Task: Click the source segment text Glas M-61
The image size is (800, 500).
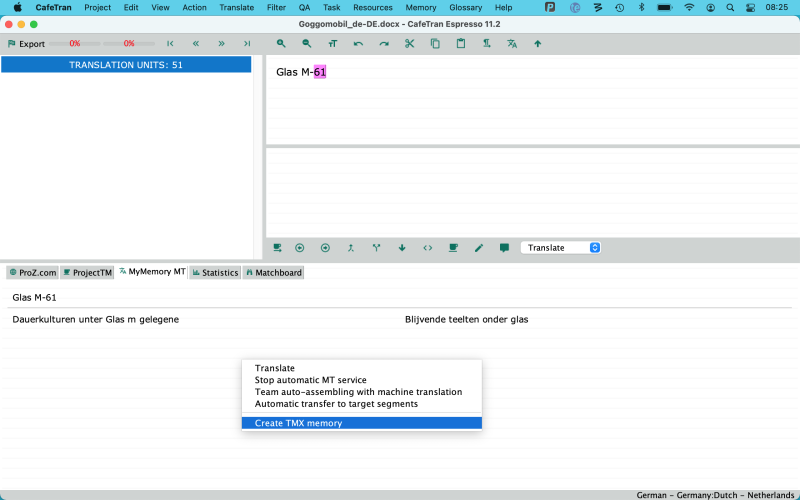Action: (301, 72)
